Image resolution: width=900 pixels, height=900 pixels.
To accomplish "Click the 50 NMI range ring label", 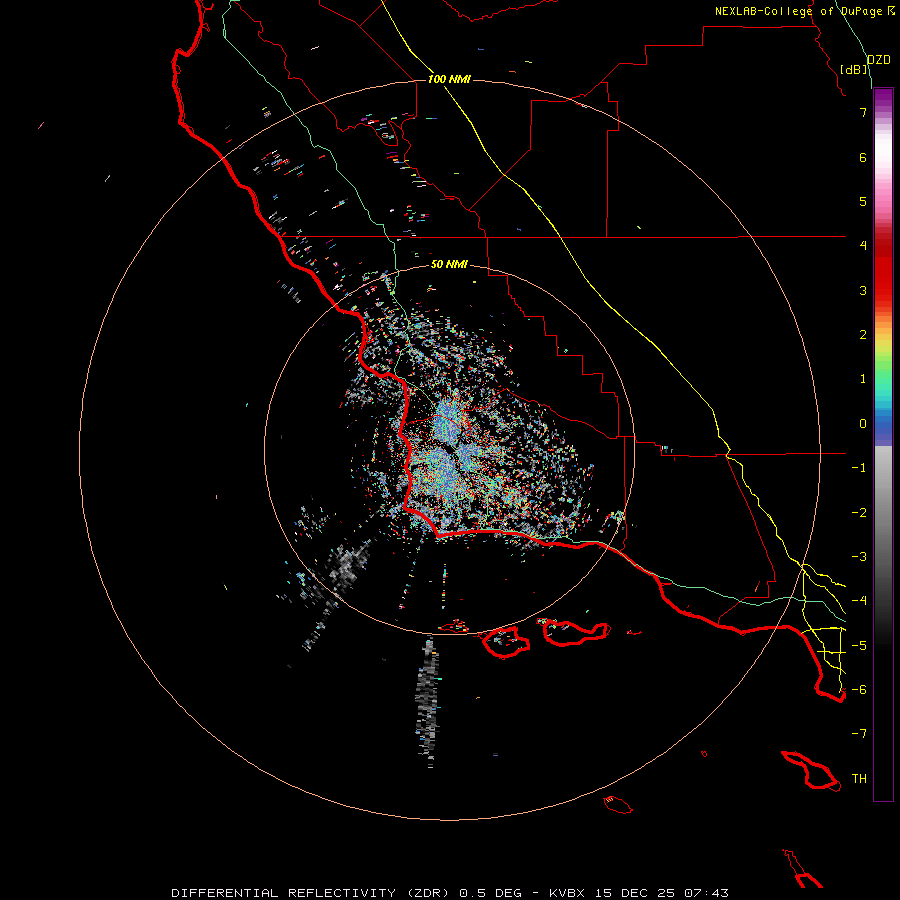I will pos(449,264).
